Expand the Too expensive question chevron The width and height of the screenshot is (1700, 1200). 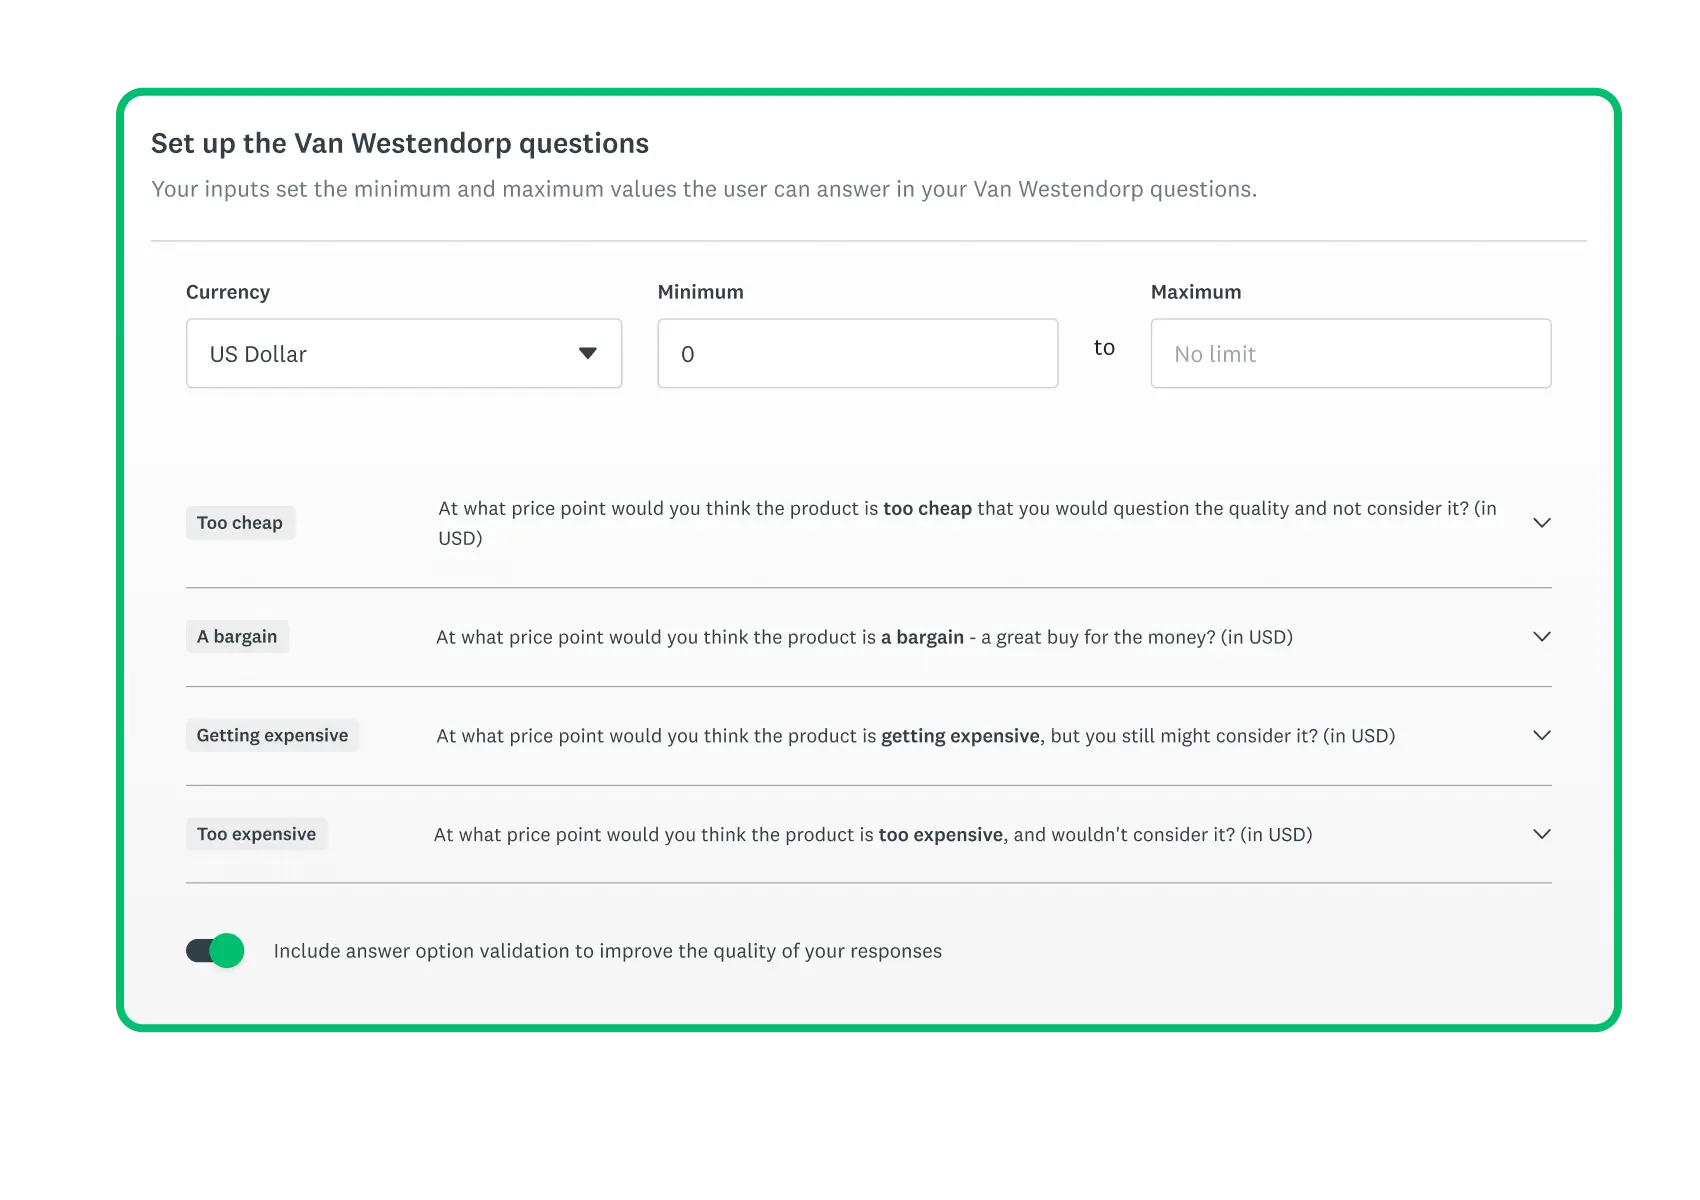pyautogui.click(x=1541, y=834)
